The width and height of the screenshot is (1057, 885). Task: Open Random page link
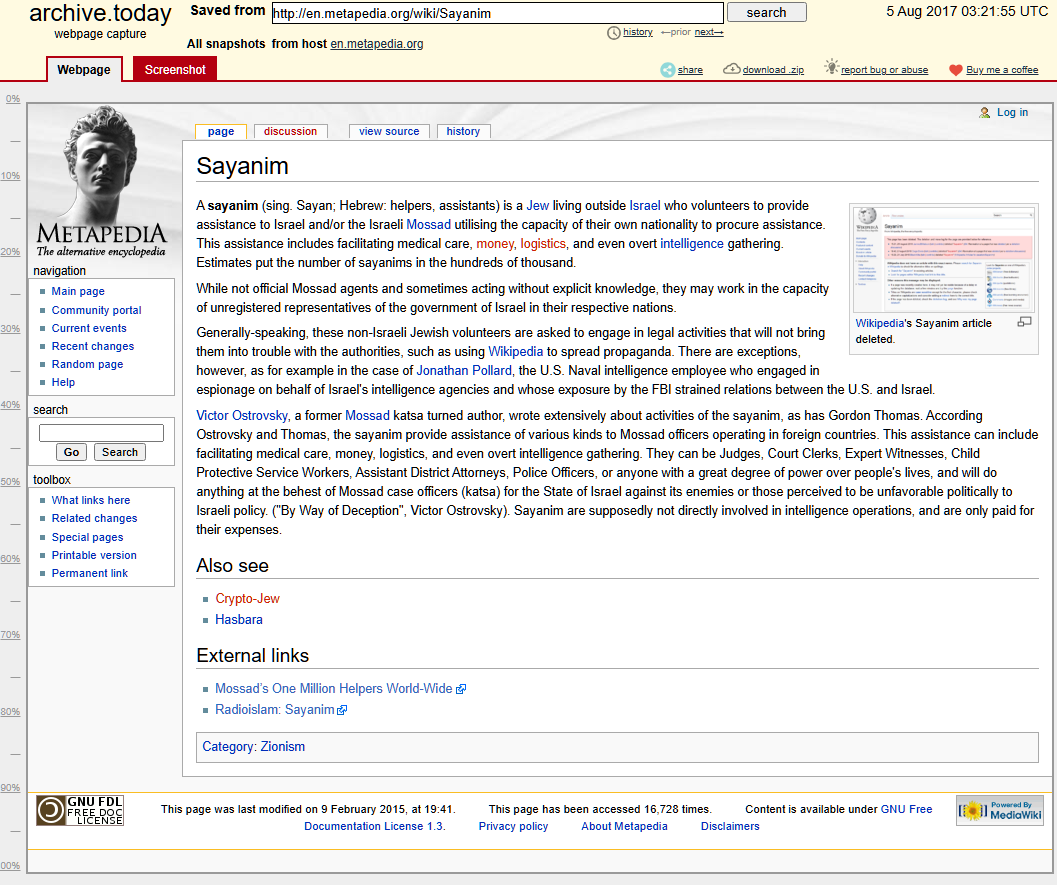click(x=88, y=364)
